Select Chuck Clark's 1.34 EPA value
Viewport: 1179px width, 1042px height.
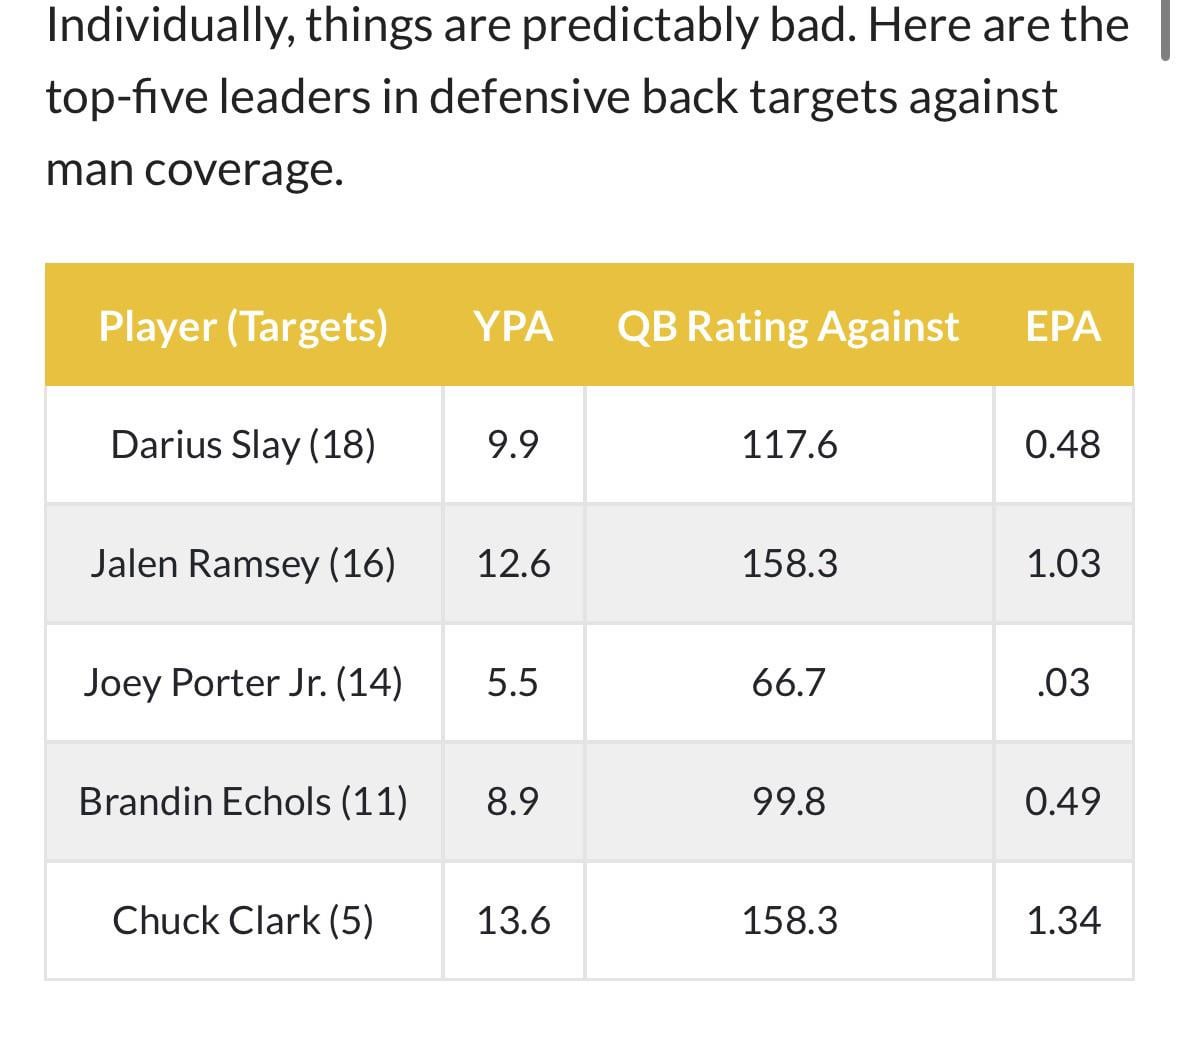pos(1063,920)
